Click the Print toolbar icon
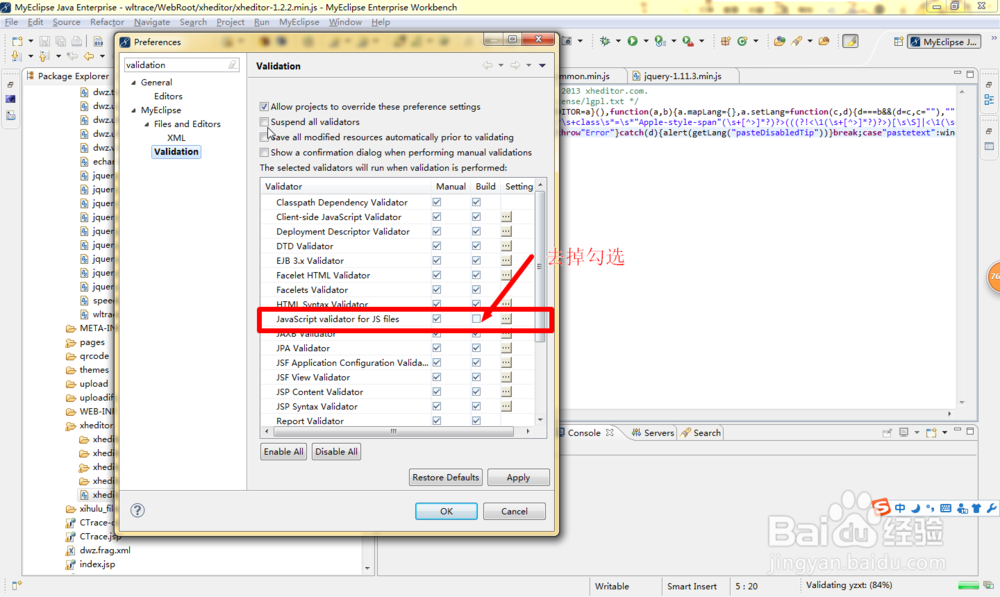 pos(77,41)
